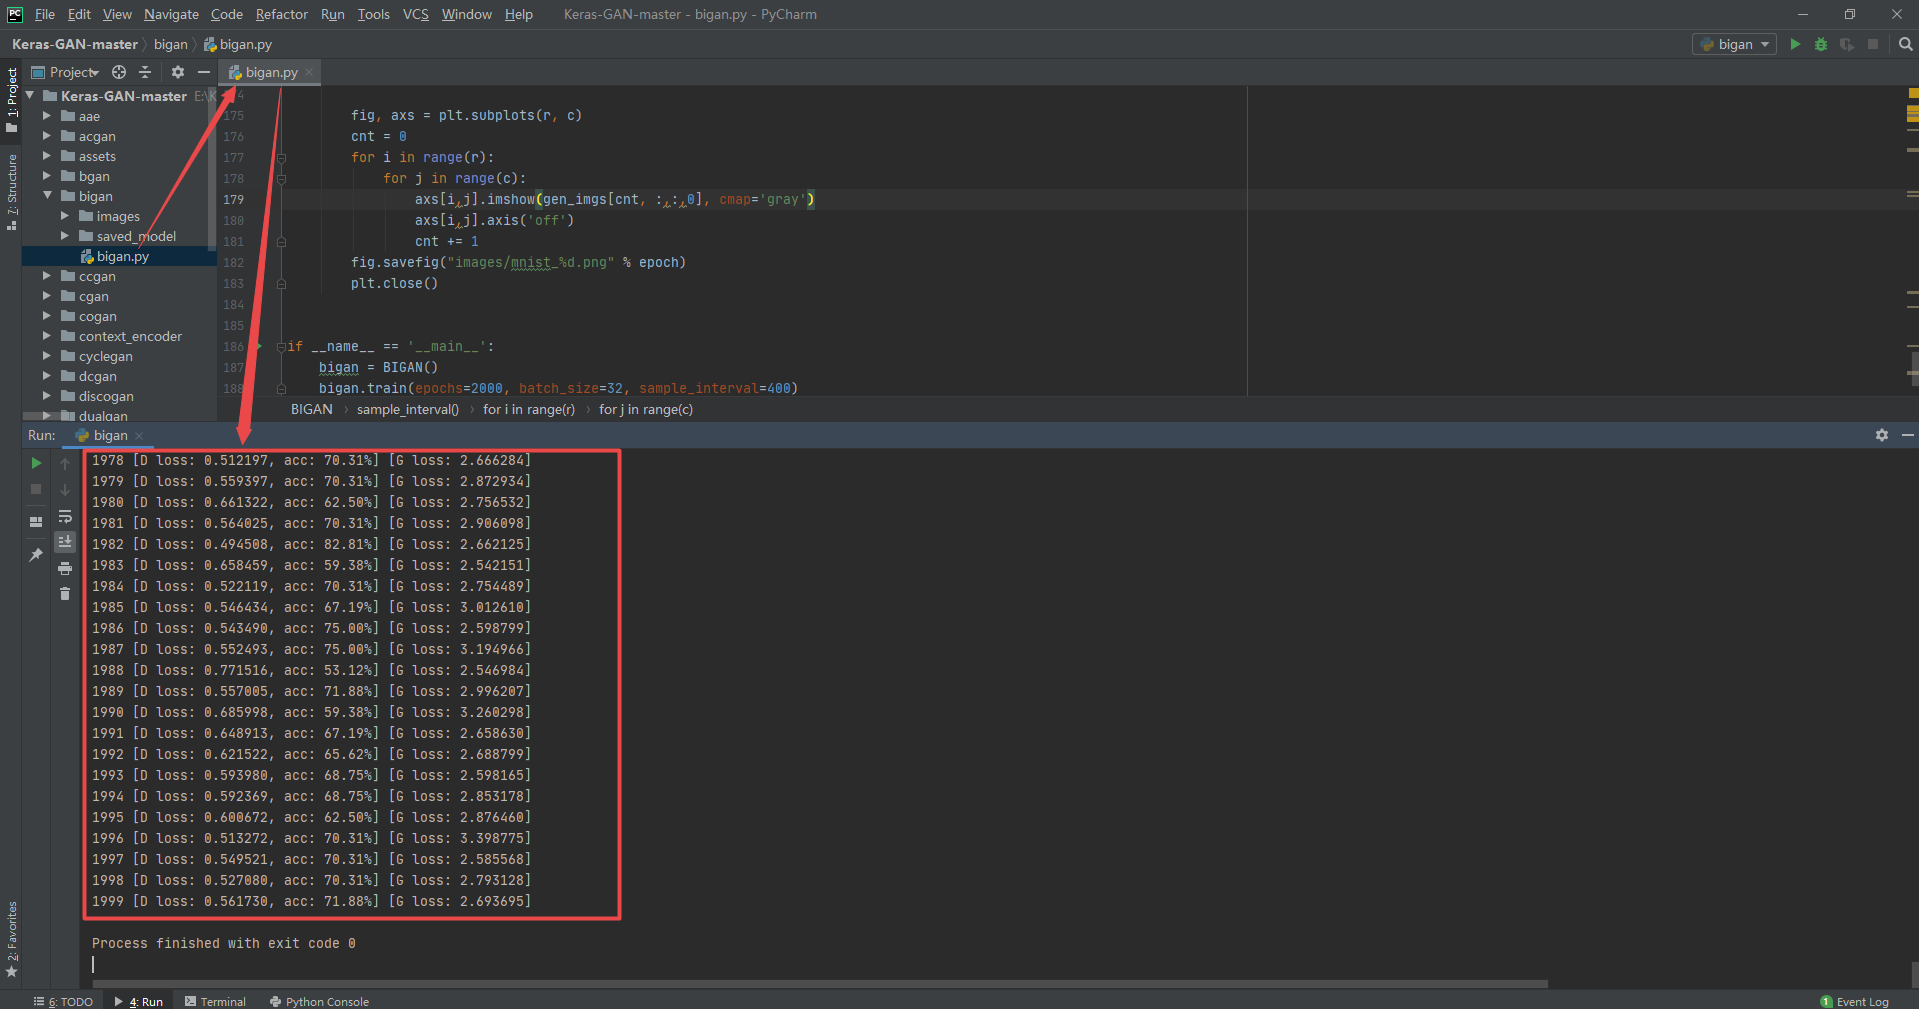Image resolution: width=1919 pixels, height=1009 pixels.
Task: Start debugging with the bug icon
Action: point(1821,44)
